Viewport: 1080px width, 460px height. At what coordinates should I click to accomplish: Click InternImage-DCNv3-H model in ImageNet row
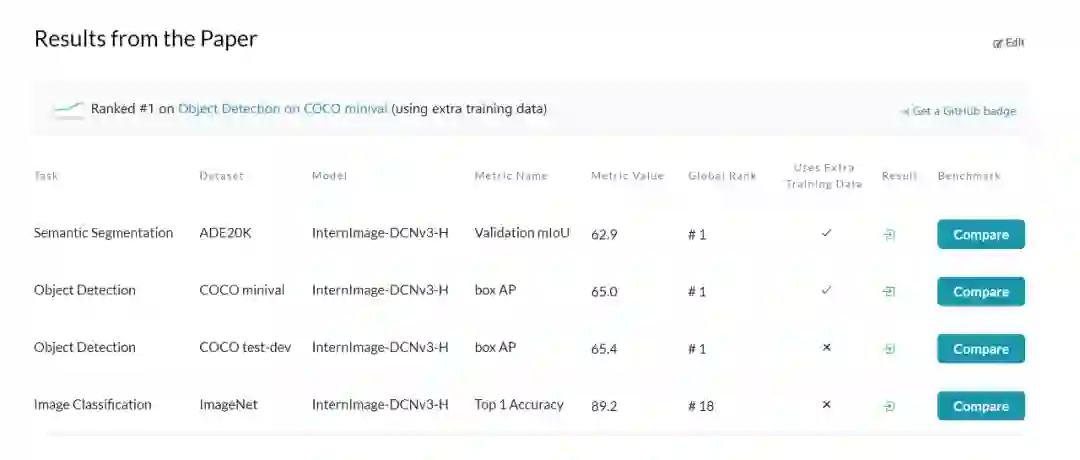point(380,405)
